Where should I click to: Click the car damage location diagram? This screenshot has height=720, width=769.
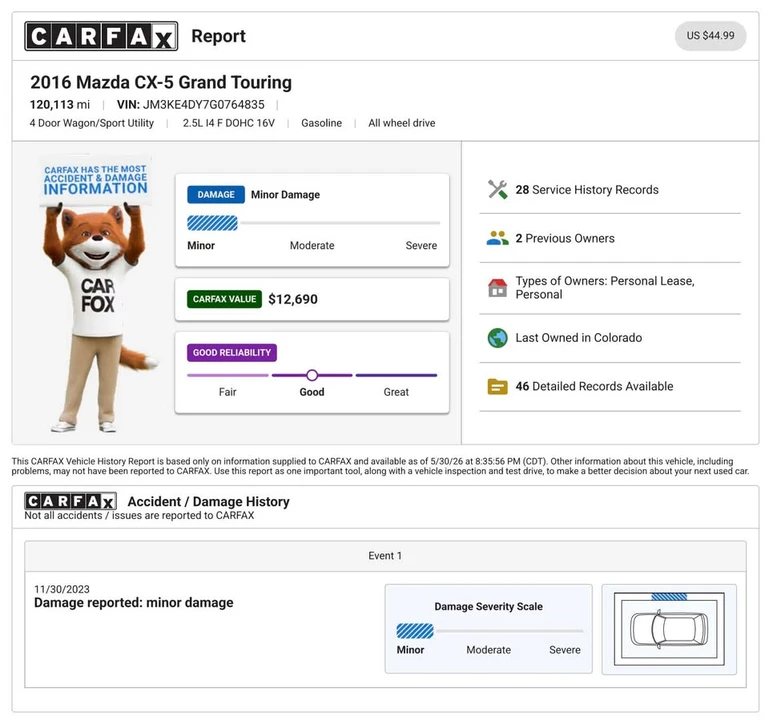point(669,629)
